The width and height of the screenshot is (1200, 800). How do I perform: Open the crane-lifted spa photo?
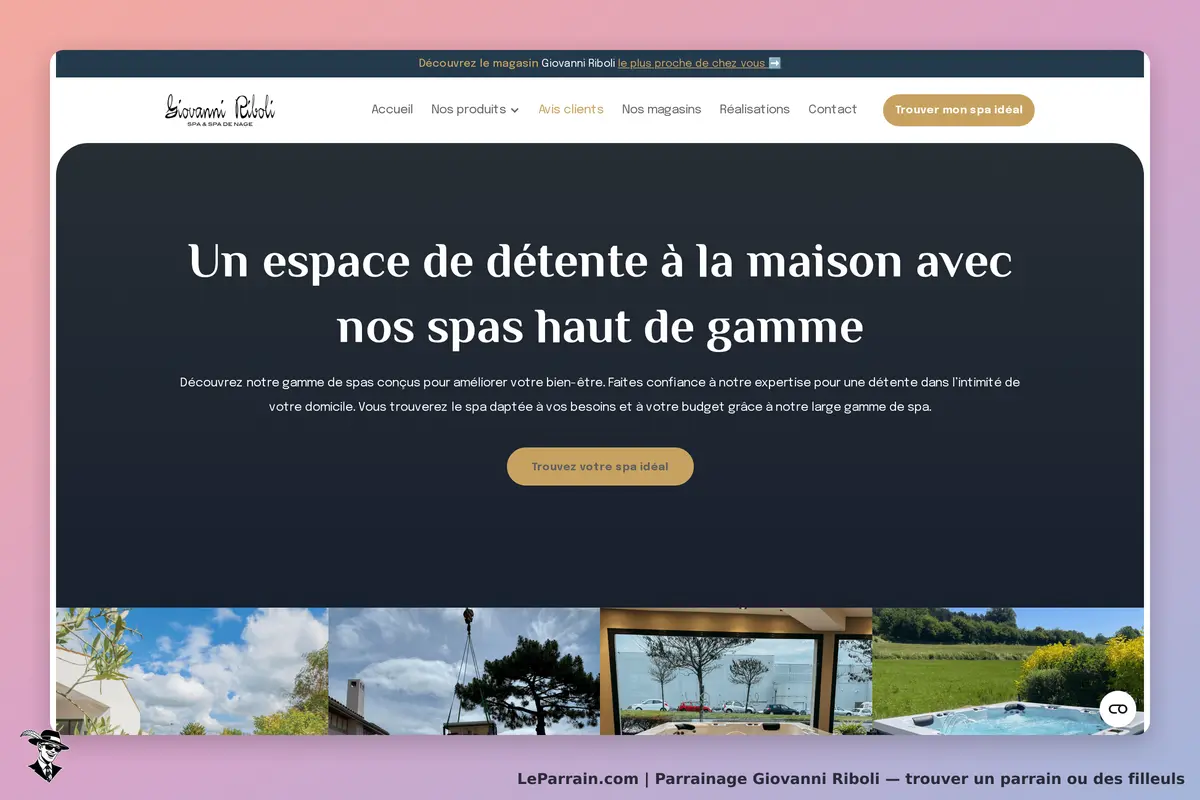point(464,671)
